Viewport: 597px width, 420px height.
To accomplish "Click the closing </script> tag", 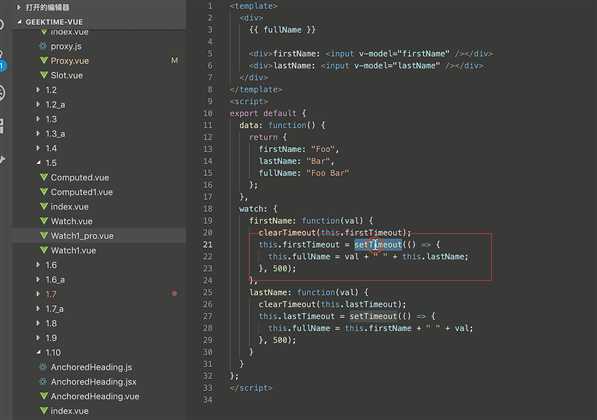I will (x=251, y=388).
